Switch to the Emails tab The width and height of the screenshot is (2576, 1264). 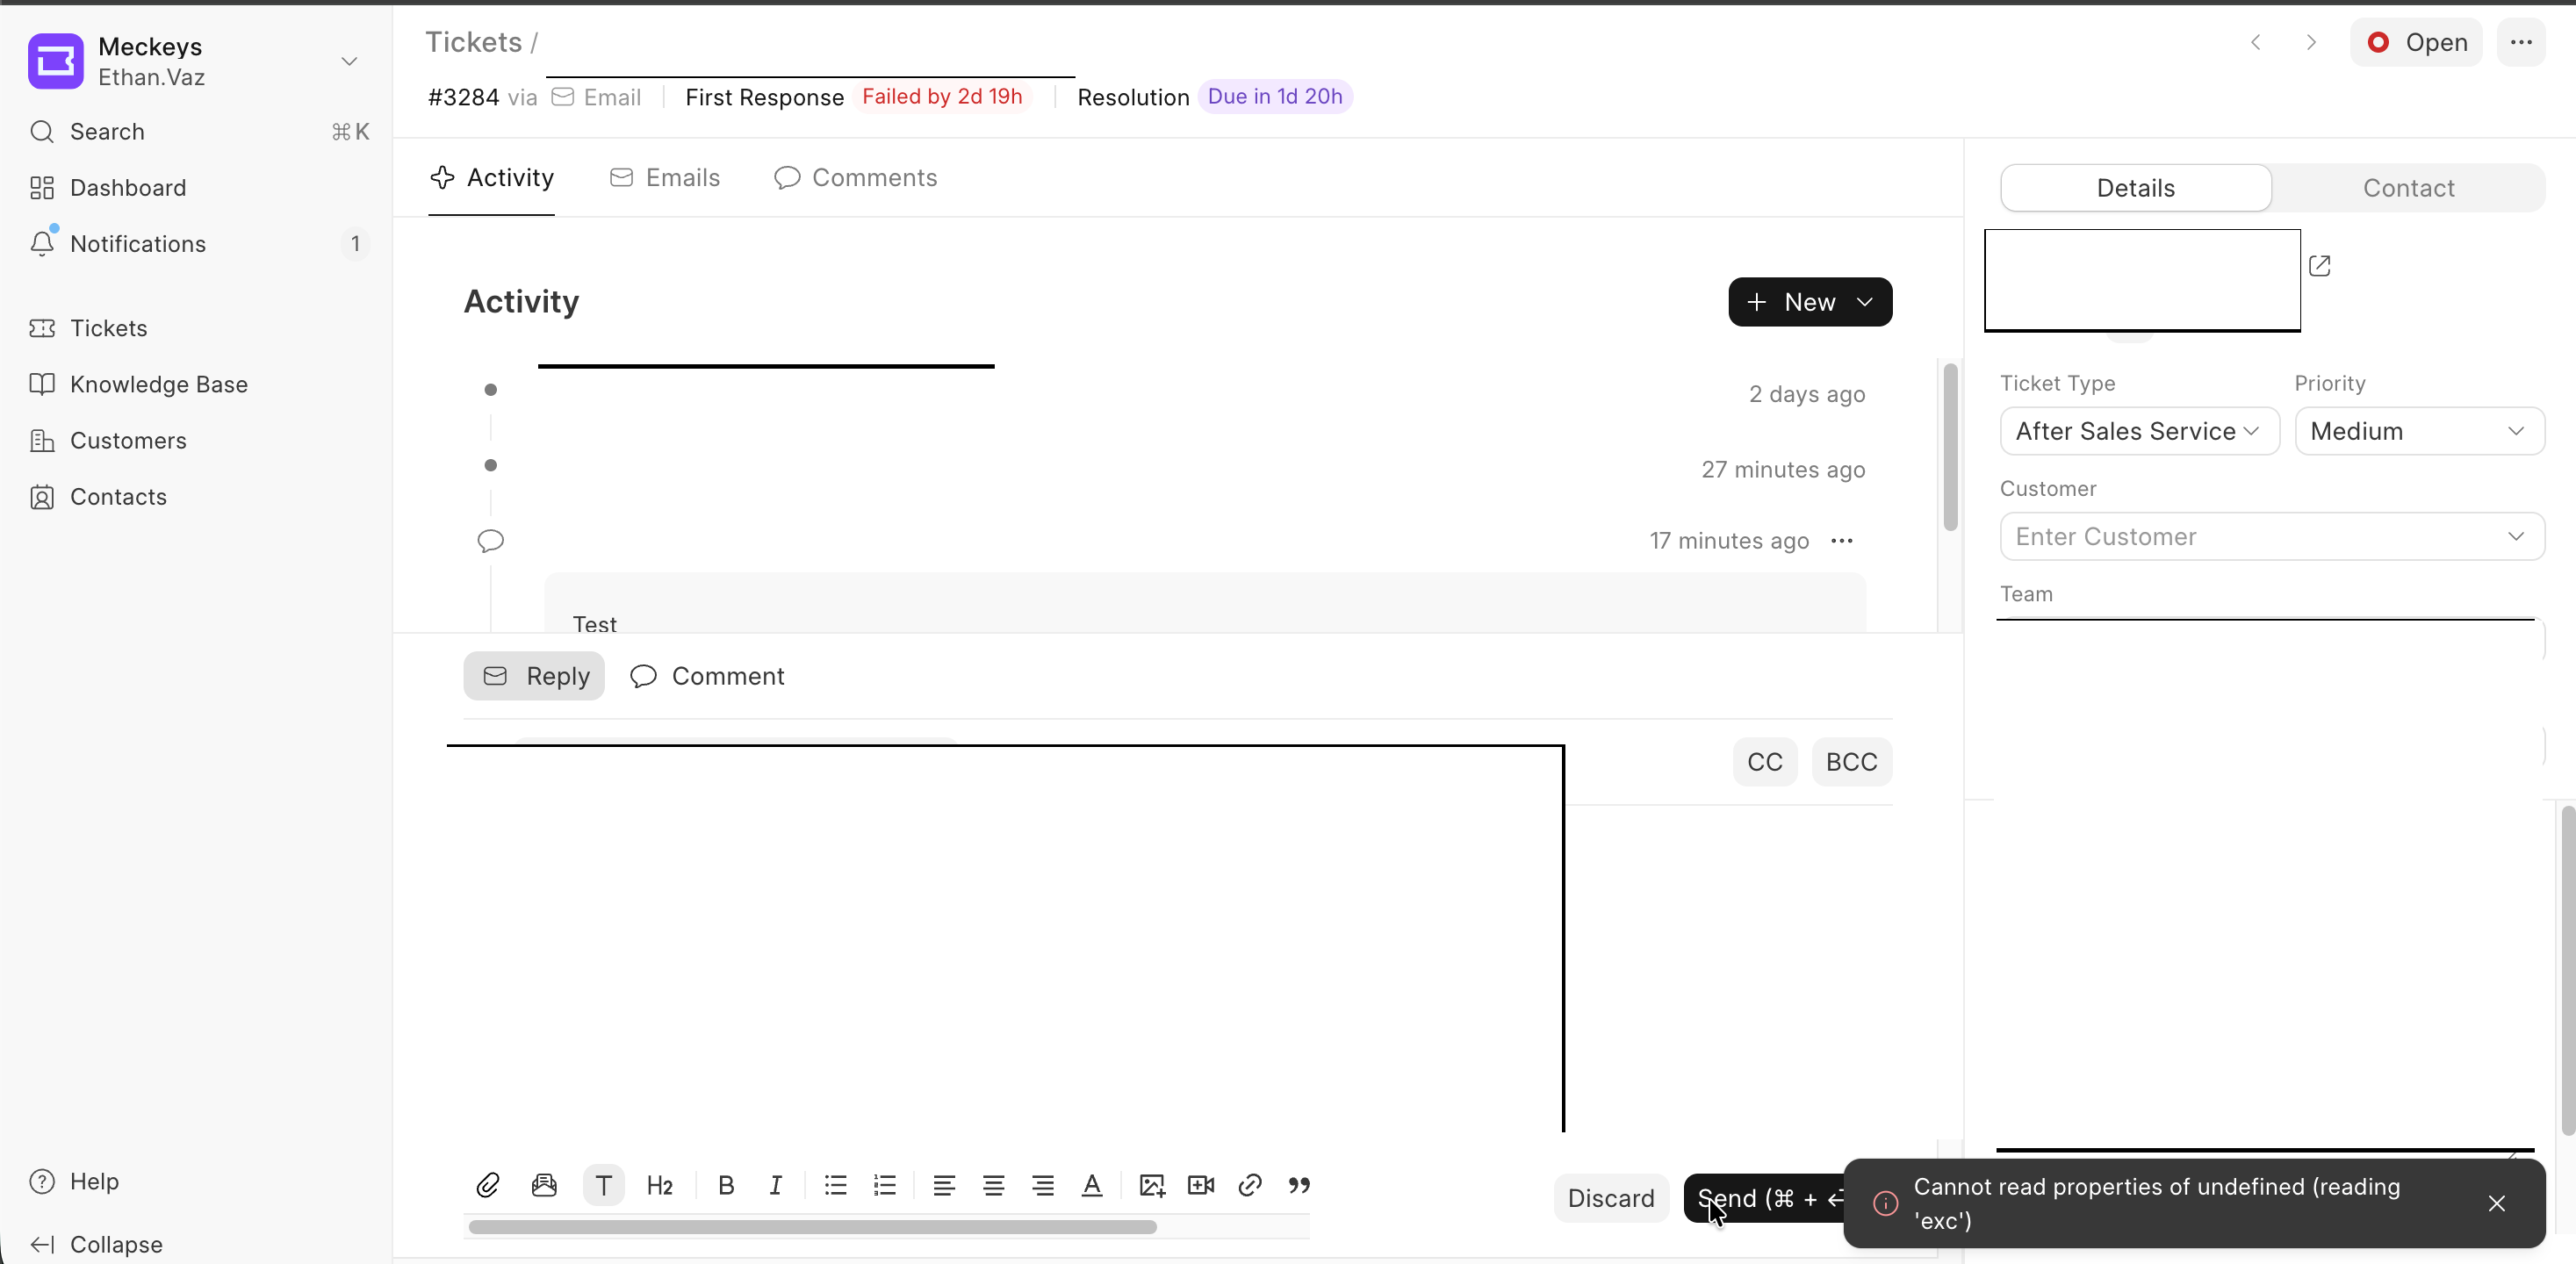665,178
